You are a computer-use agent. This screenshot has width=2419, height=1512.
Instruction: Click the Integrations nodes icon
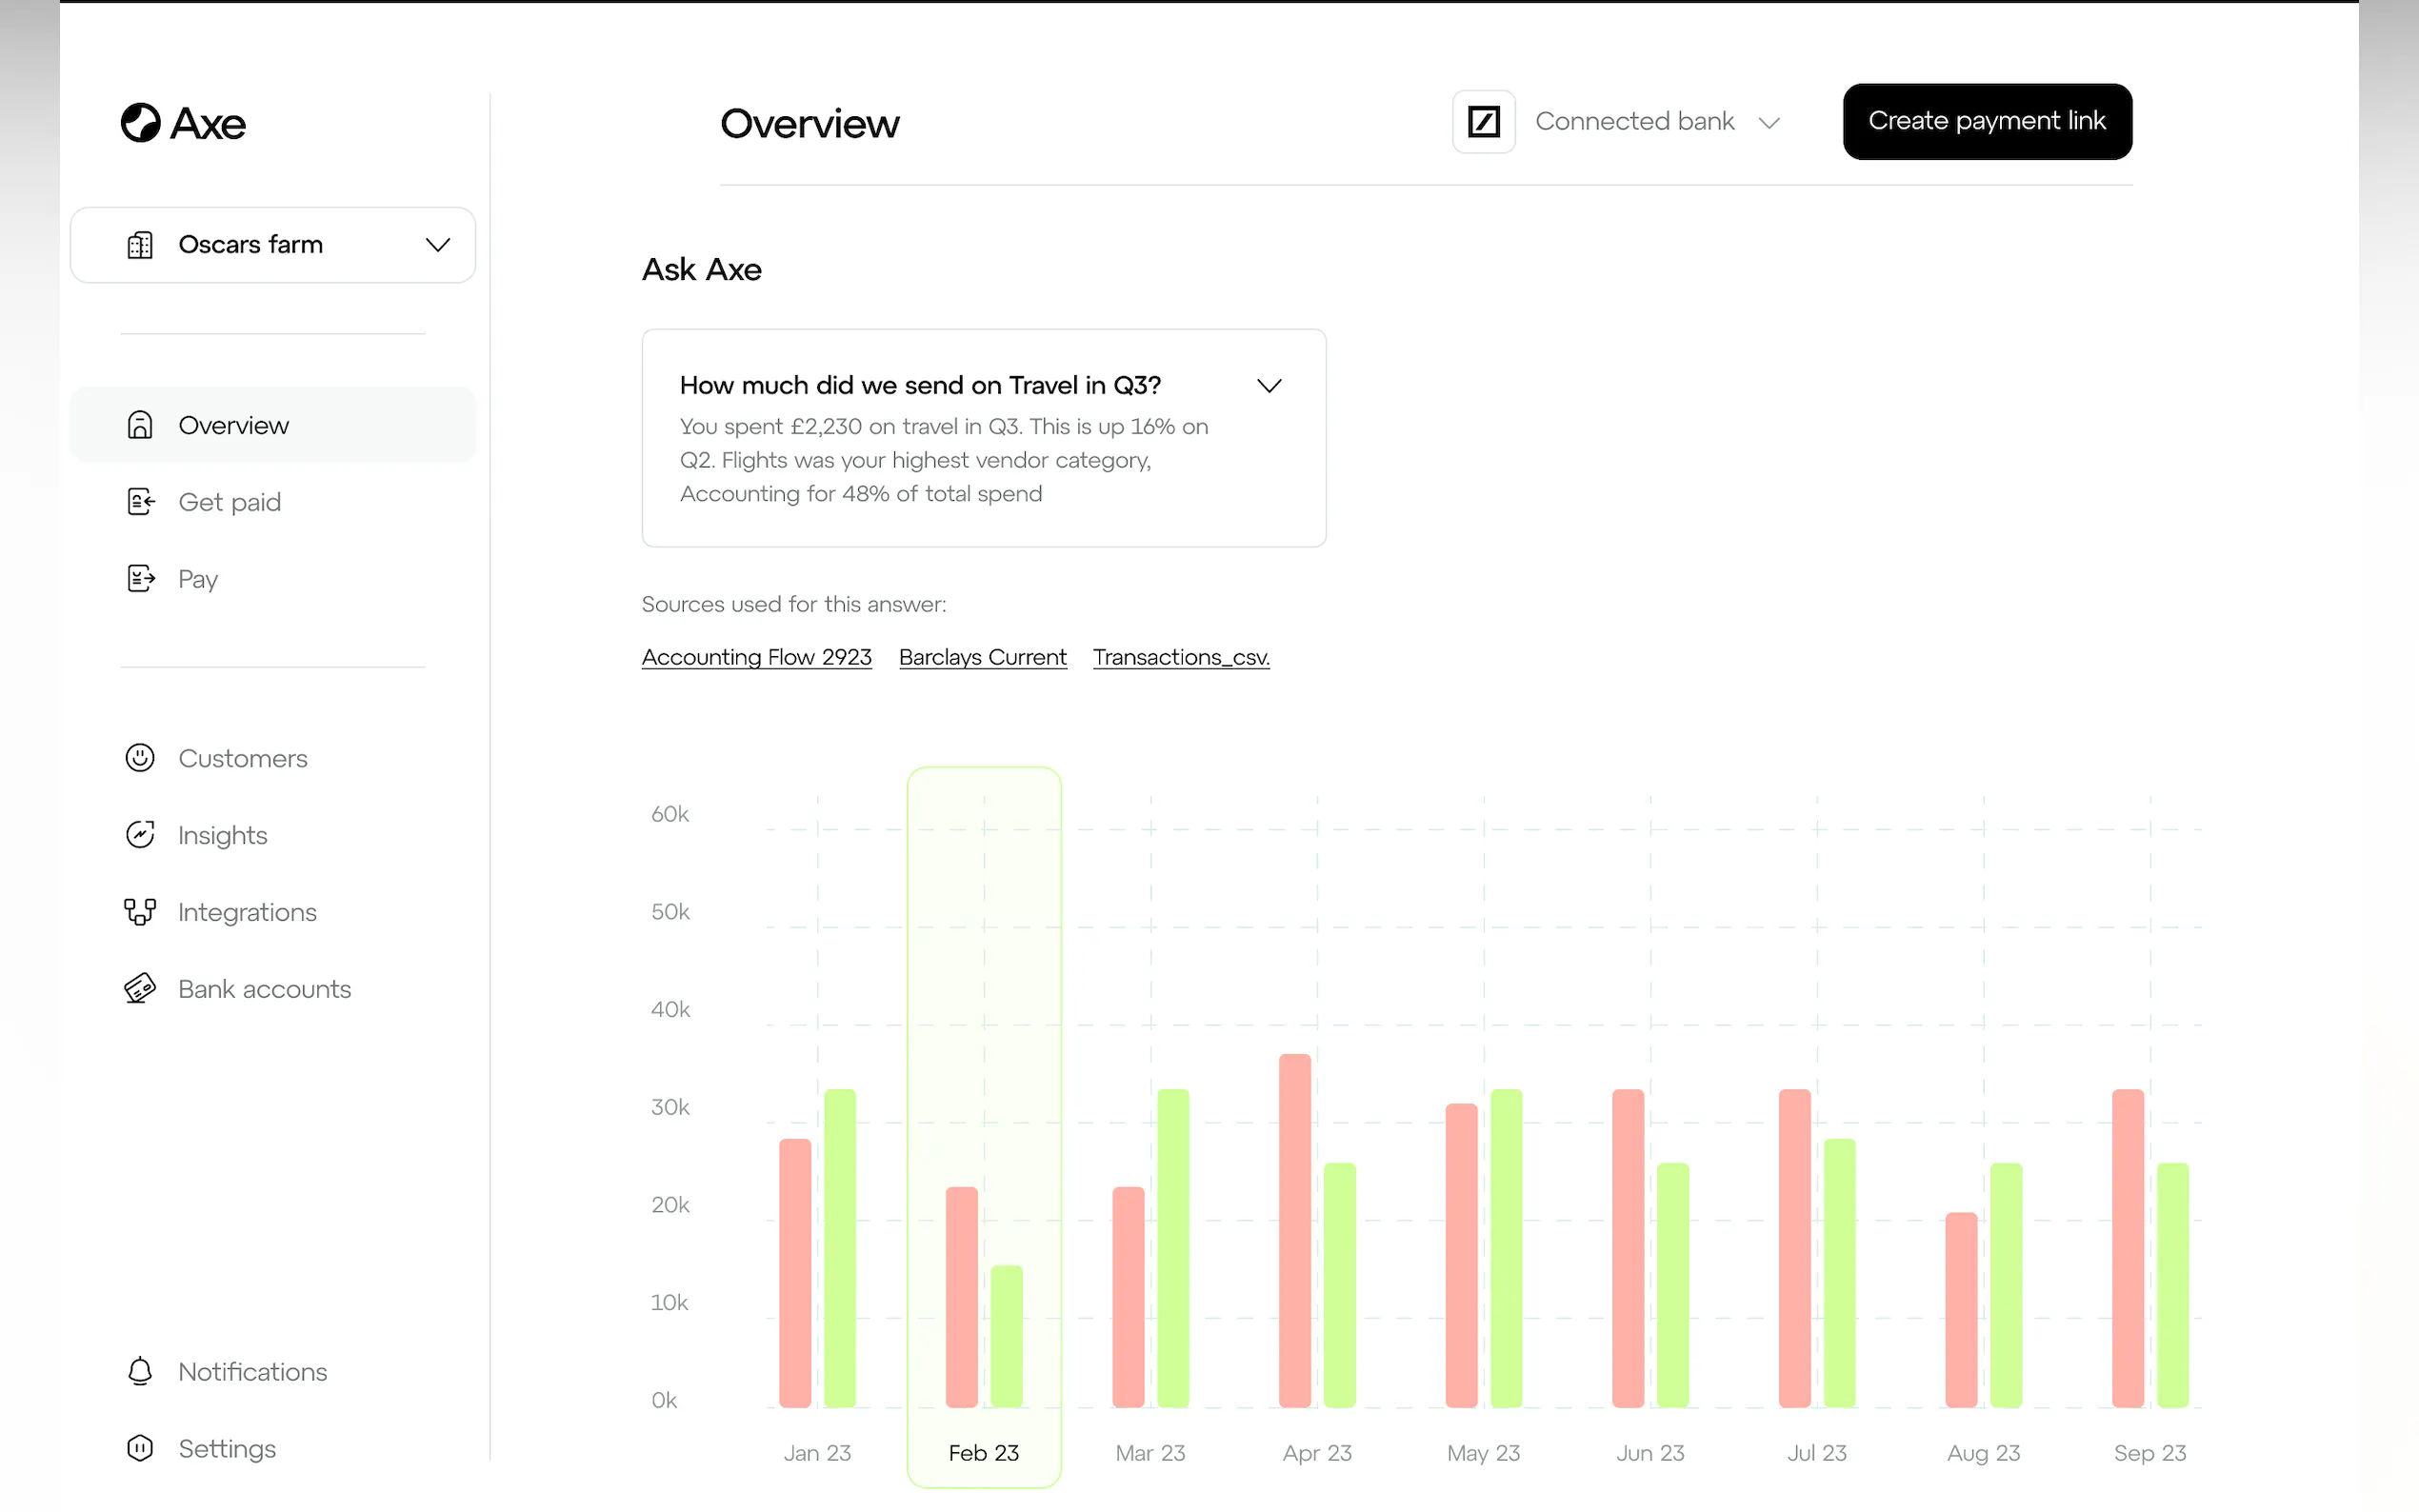click(140, 912)
